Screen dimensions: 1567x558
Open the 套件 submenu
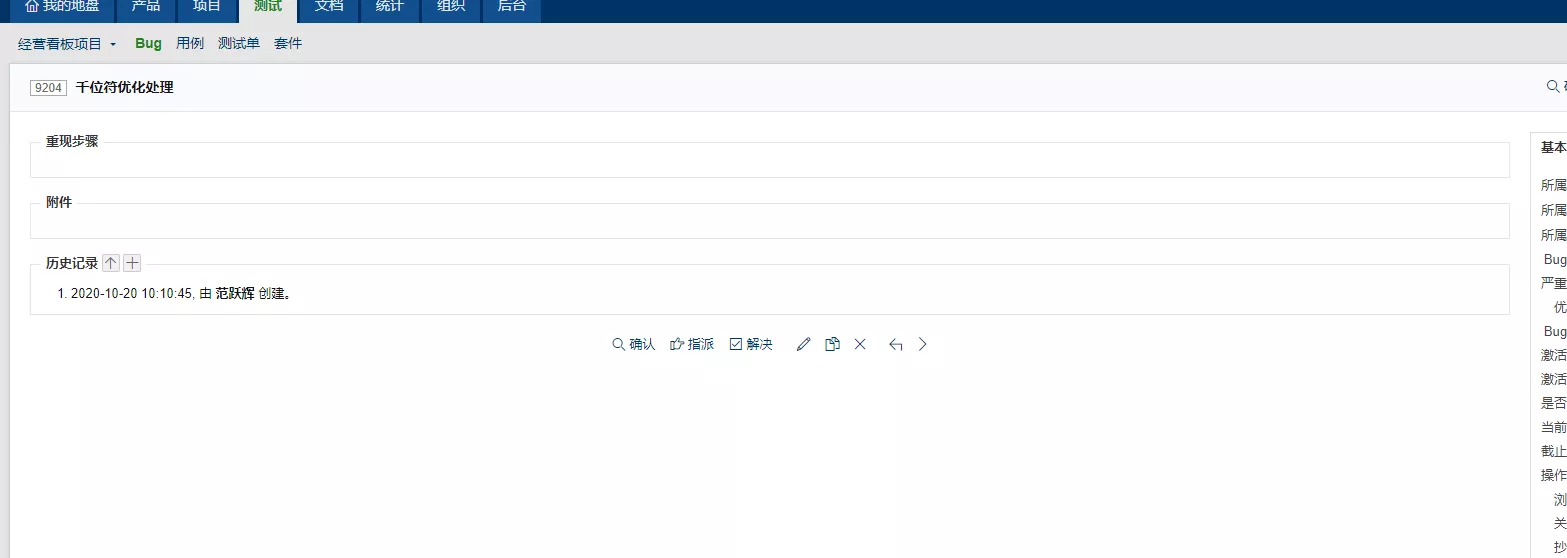point(288,44)
